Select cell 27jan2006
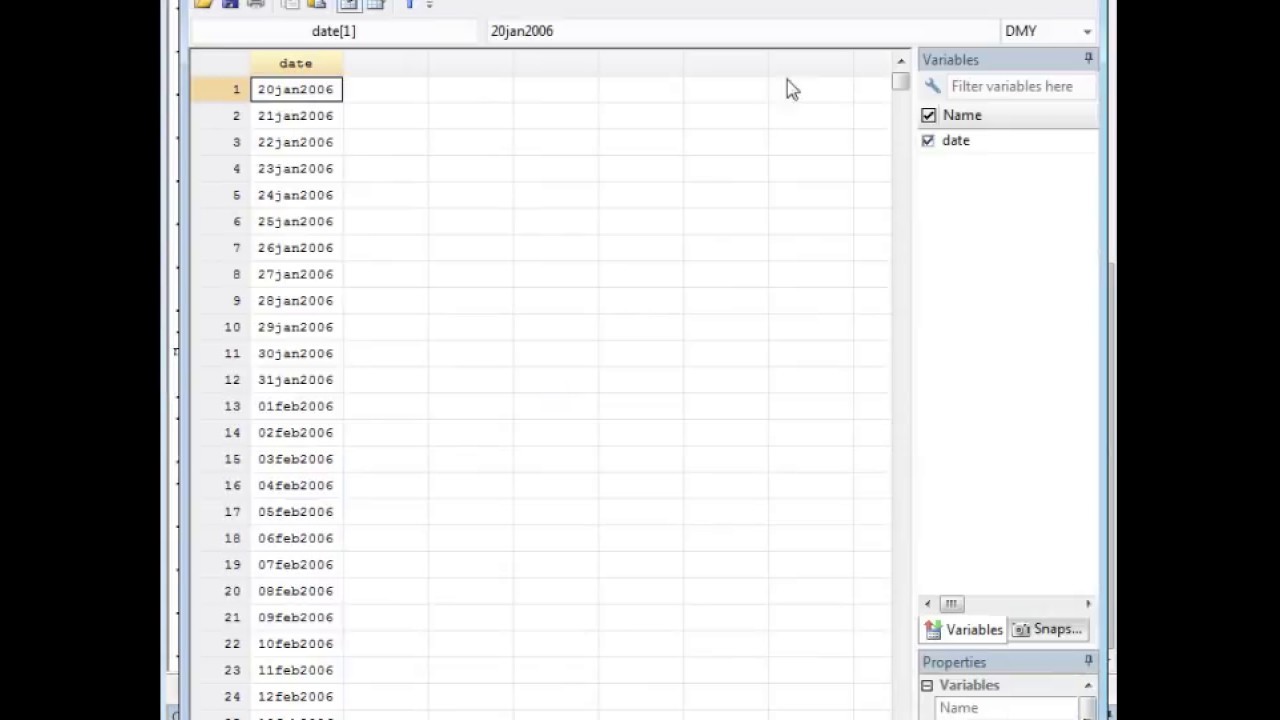 [296, 274]
